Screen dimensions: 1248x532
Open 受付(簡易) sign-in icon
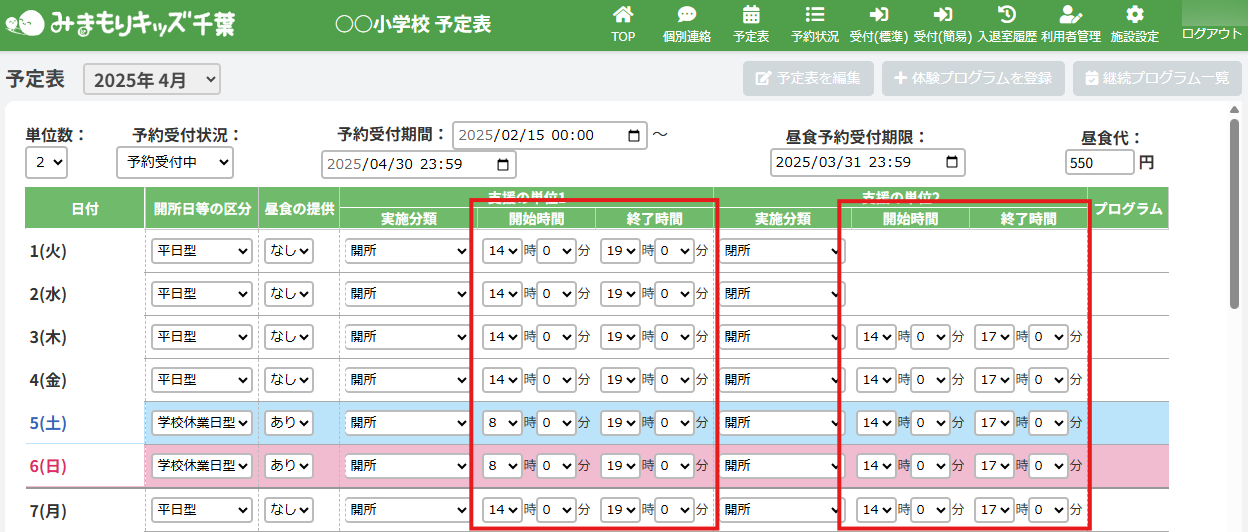click(943, 15)
